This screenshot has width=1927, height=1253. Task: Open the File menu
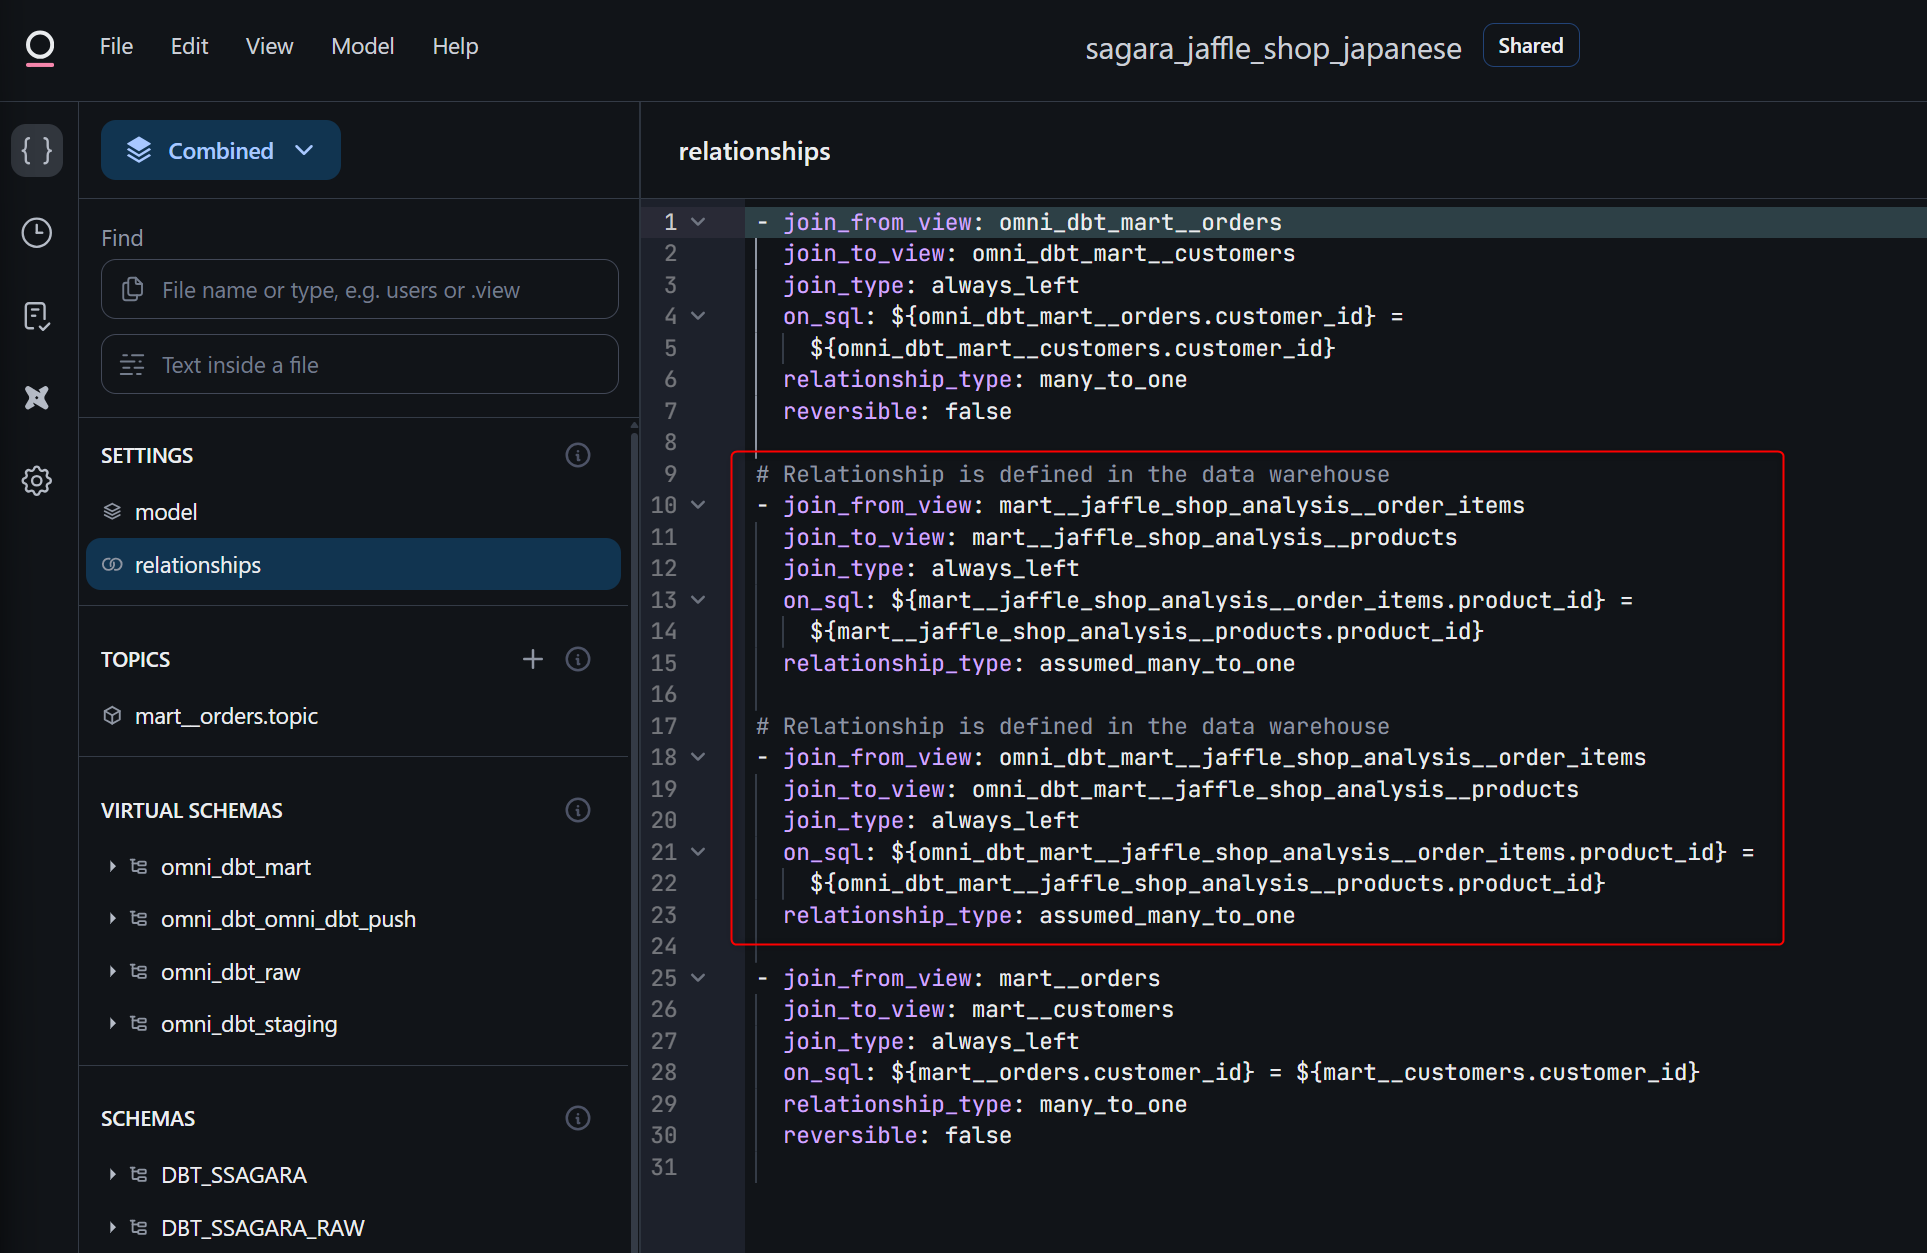pos(116,47)
